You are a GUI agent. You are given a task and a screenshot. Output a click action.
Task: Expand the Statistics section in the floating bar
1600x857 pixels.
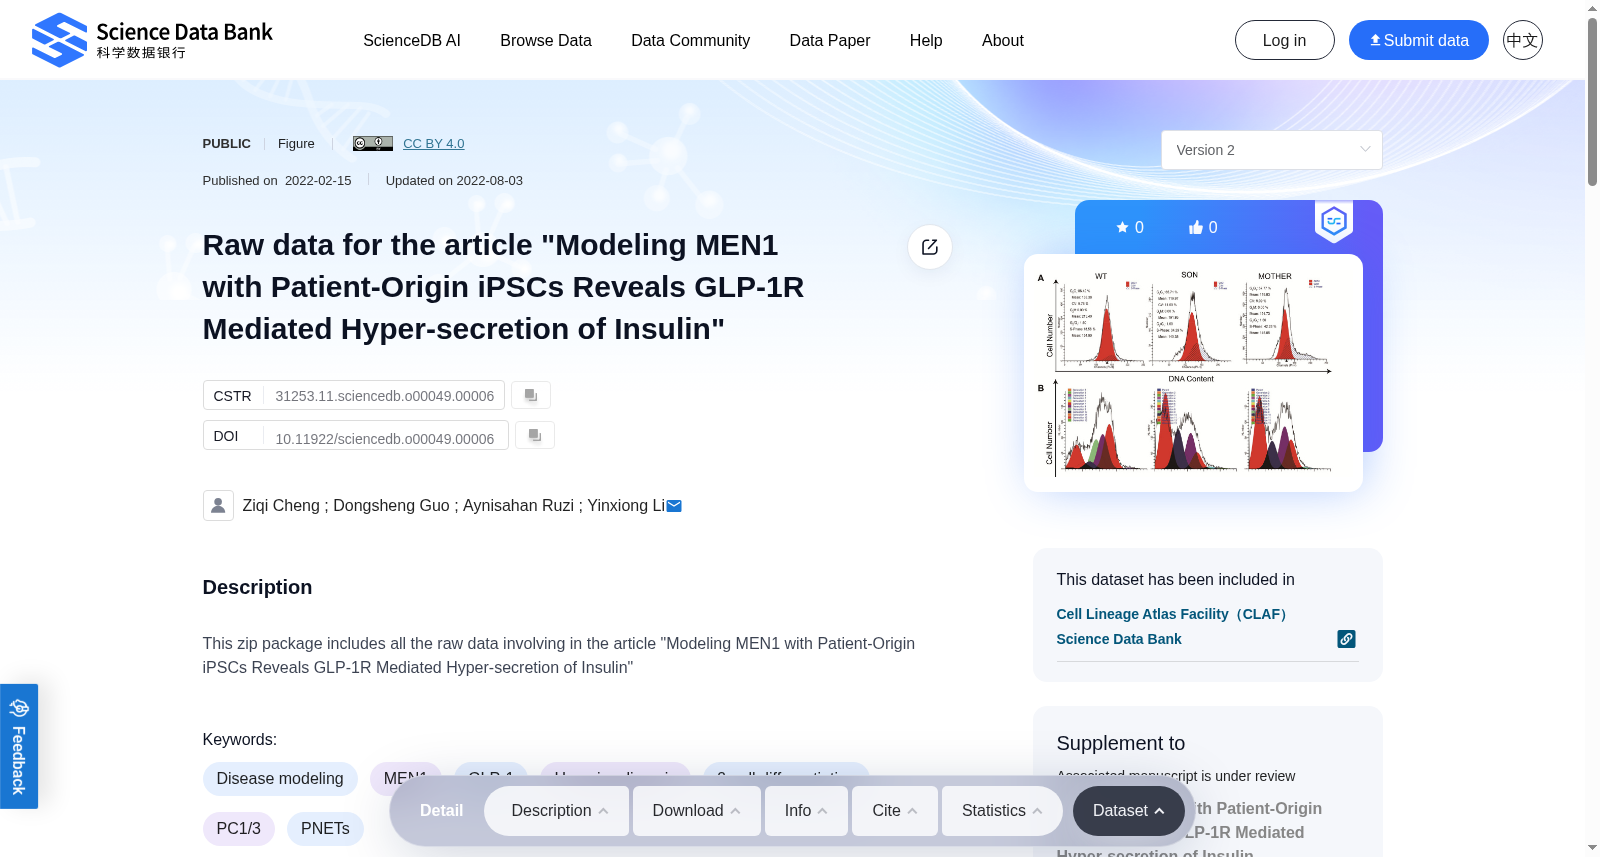tap(1002, 811)
